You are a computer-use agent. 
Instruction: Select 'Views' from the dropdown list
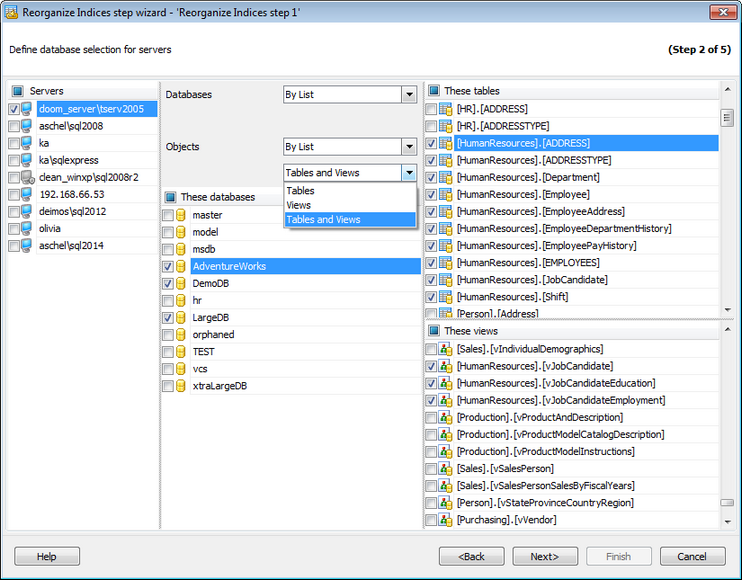tap(299, 205)
